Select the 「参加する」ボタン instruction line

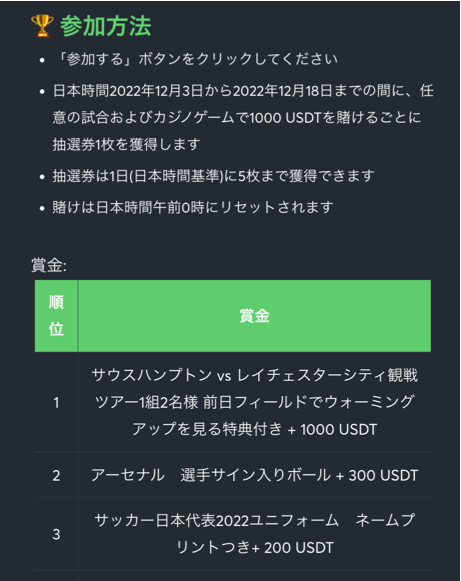[196, 59]
